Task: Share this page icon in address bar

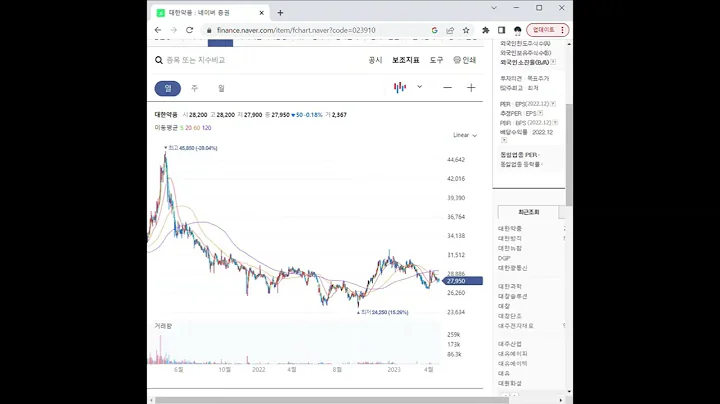Action: (450, 30)
